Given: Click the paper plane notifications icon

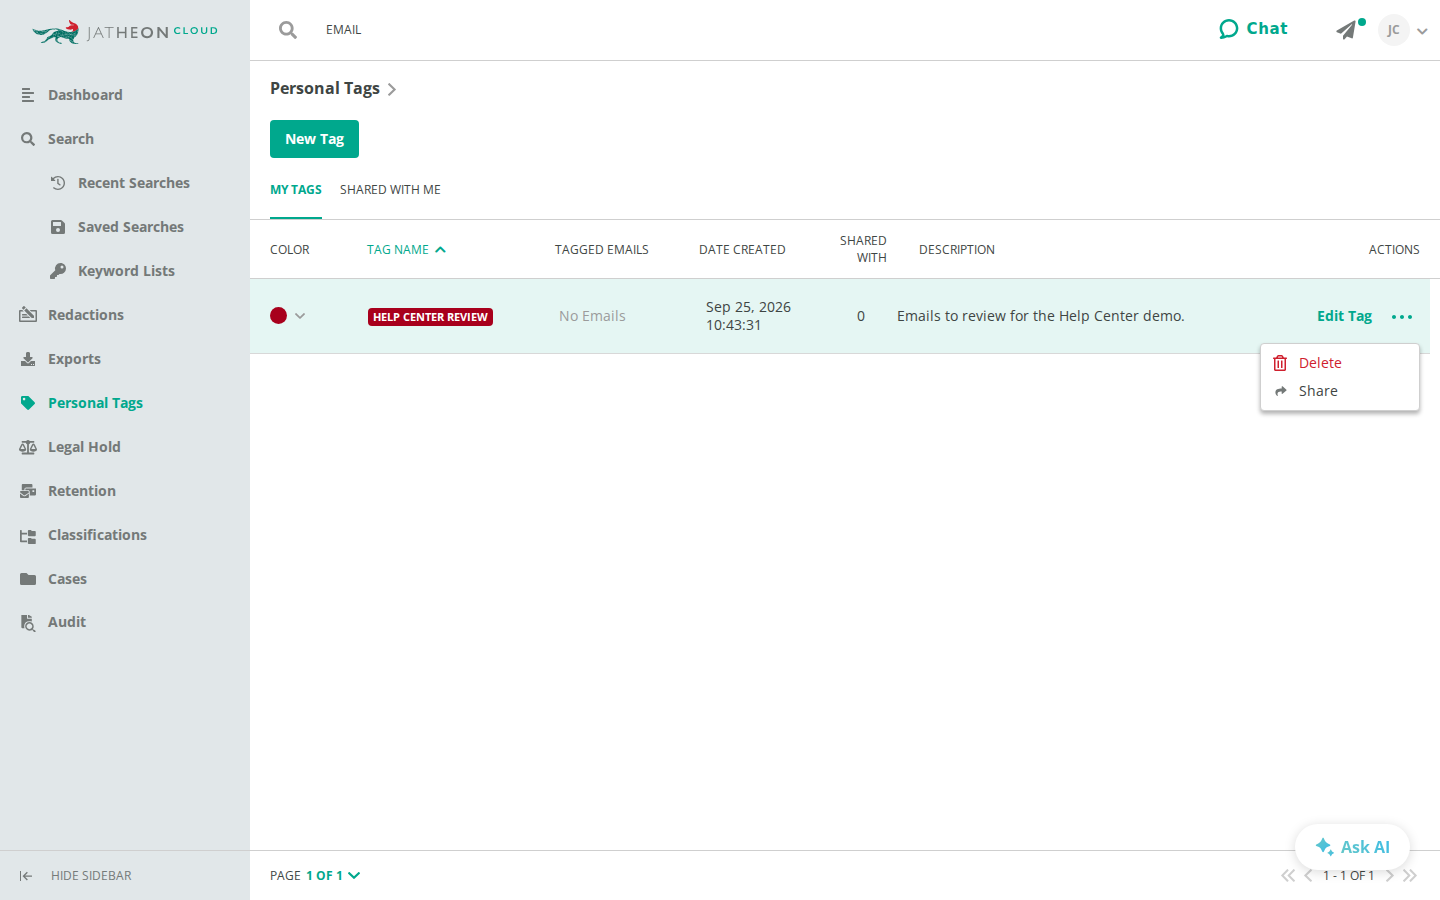Looking at the screenshot, I should (1348, 30).
